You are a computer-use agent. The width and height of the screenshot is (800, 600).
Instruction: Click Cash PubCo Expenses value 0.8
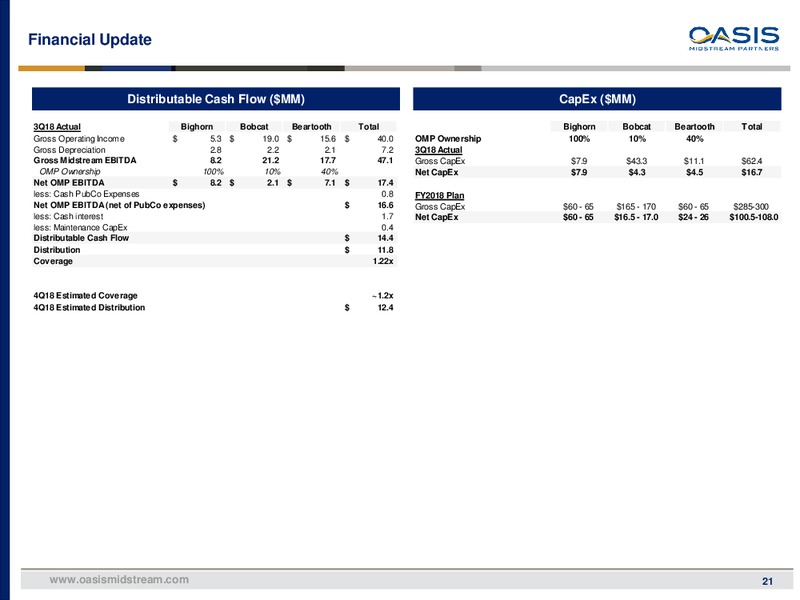click(x=388, y=194)
